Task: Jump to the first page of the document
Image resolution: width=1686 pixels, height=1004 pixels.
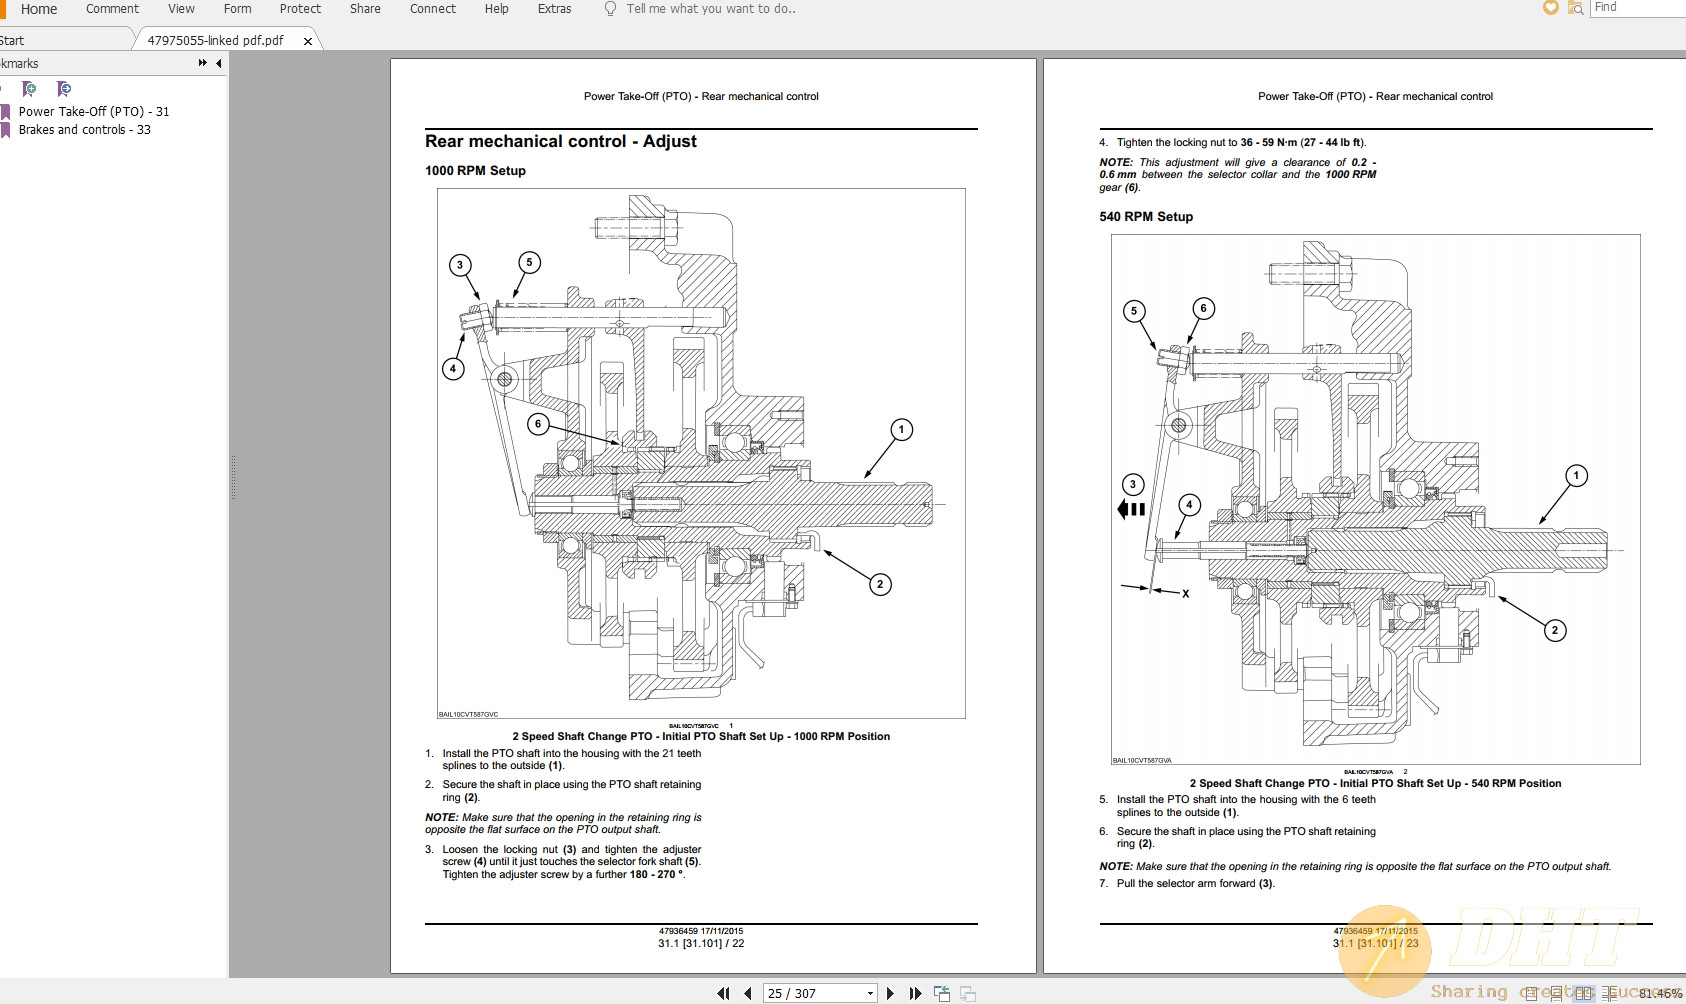Action: 724,992
